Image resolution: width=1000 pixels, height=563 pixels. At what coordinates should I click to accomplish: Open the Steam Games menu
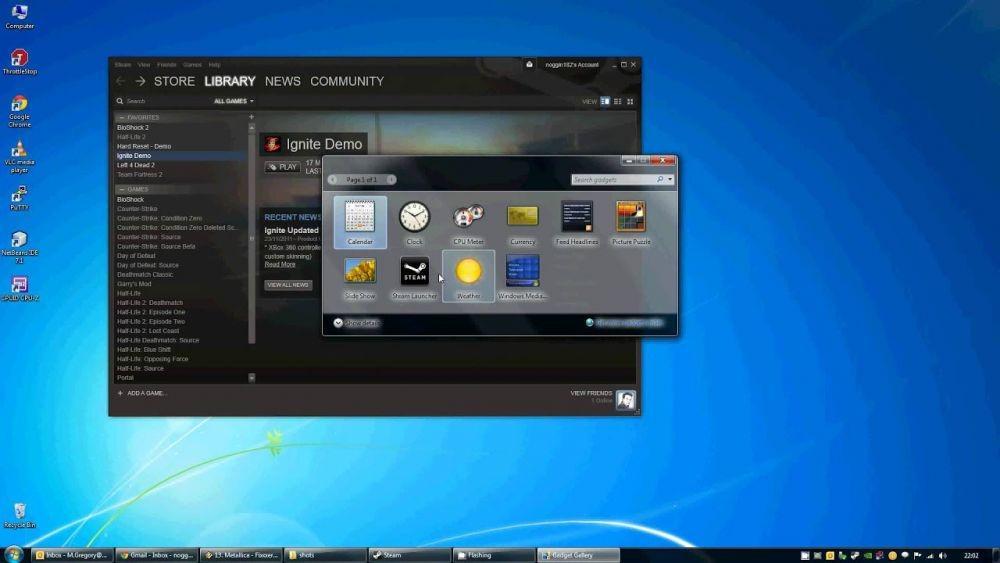click(x=192, y=64)
